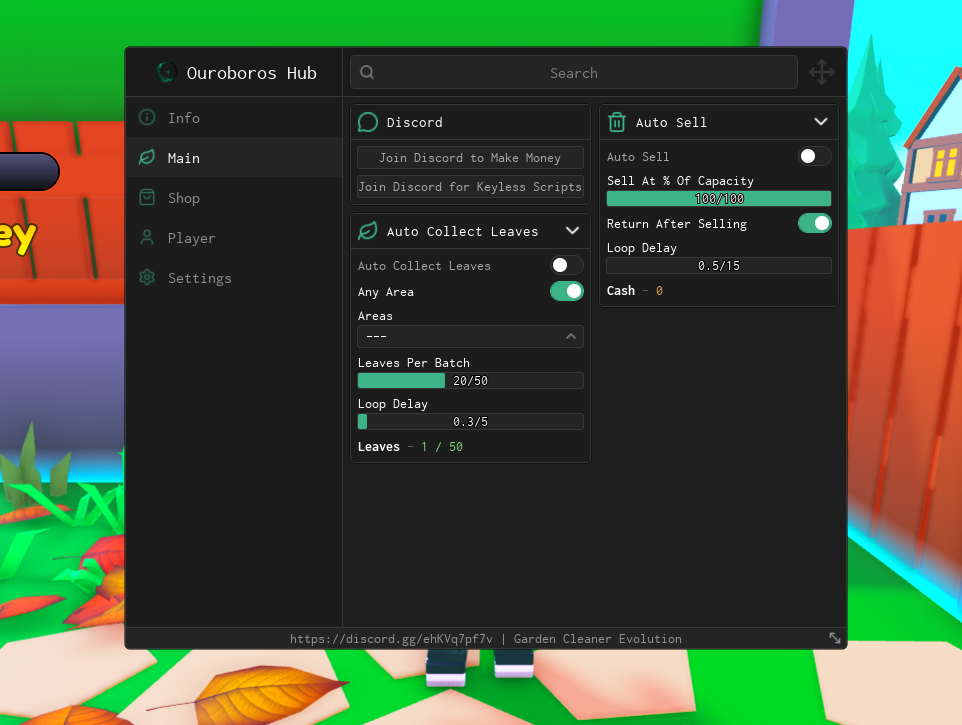
Task: Click the Discord chat bubble icon
Action: tap(367, 122)
